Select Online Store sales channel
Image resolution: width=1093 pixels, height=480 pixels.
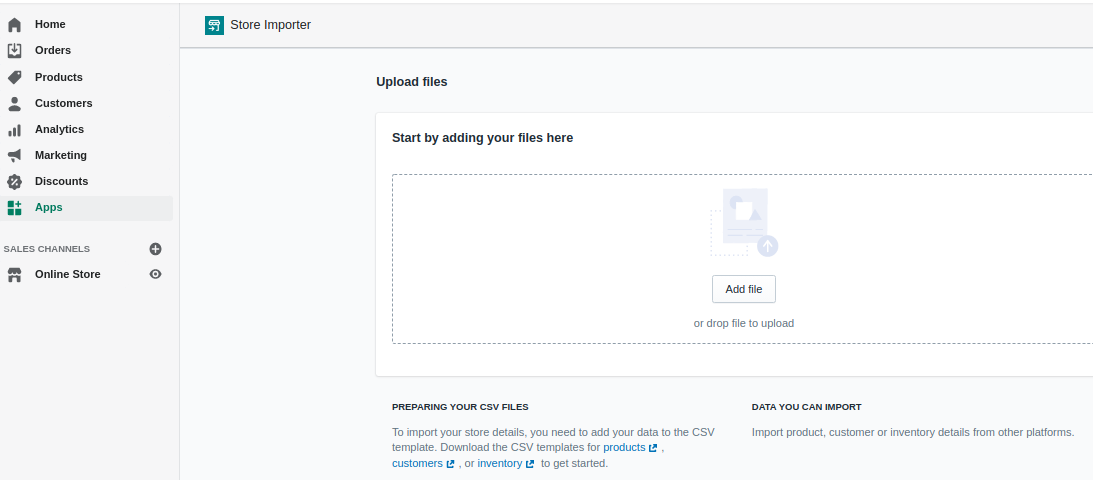67,274
